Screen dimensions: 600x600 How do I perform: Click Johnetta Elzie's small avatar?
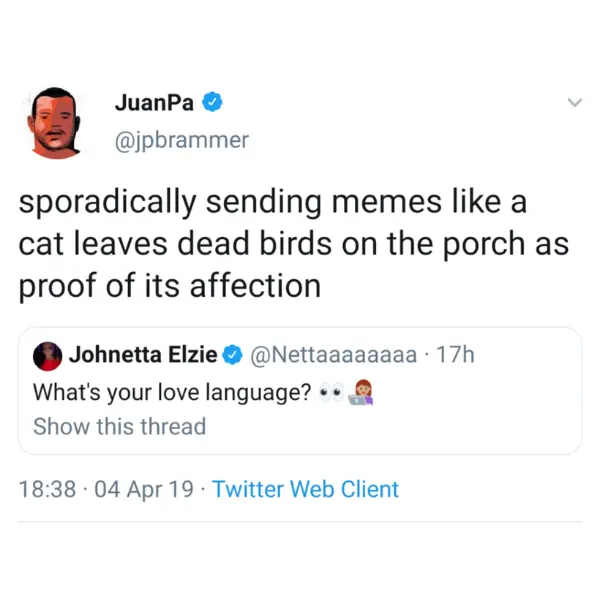[48, 355]
